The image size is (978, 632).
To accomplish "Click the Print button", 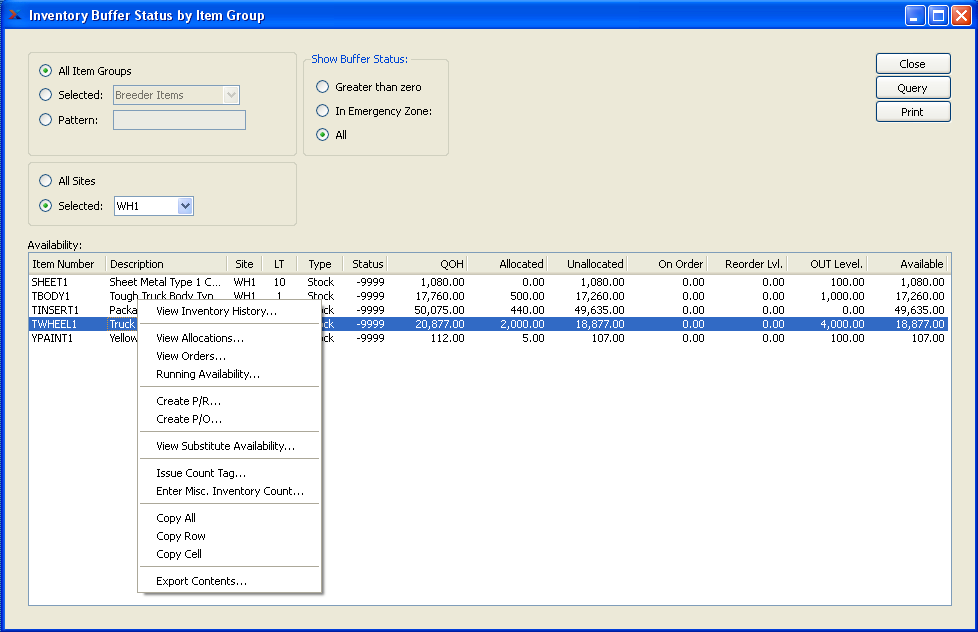I will [x=912, y=112].
